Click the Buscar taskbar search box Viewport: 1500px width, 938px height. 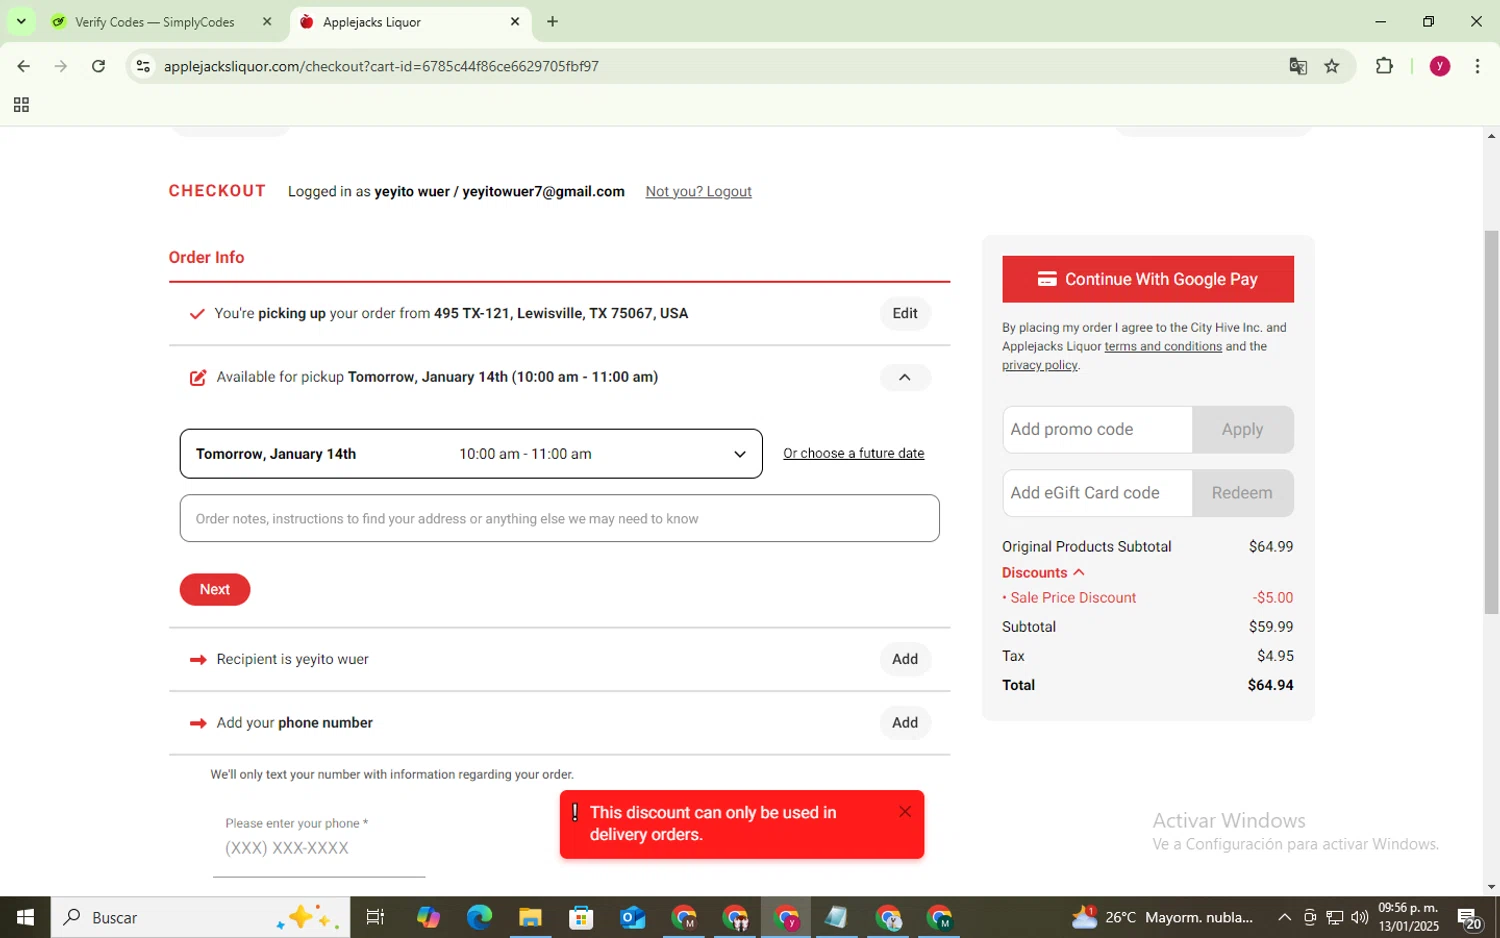[200, 917]
